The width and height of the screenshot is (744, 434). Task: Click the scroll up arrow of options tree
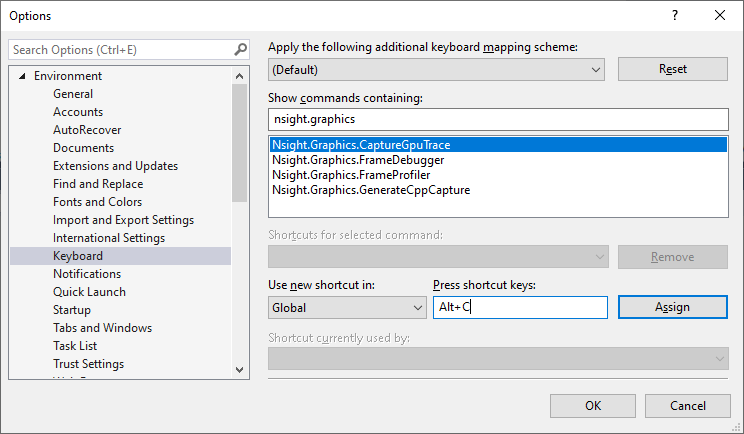(239, 76)
